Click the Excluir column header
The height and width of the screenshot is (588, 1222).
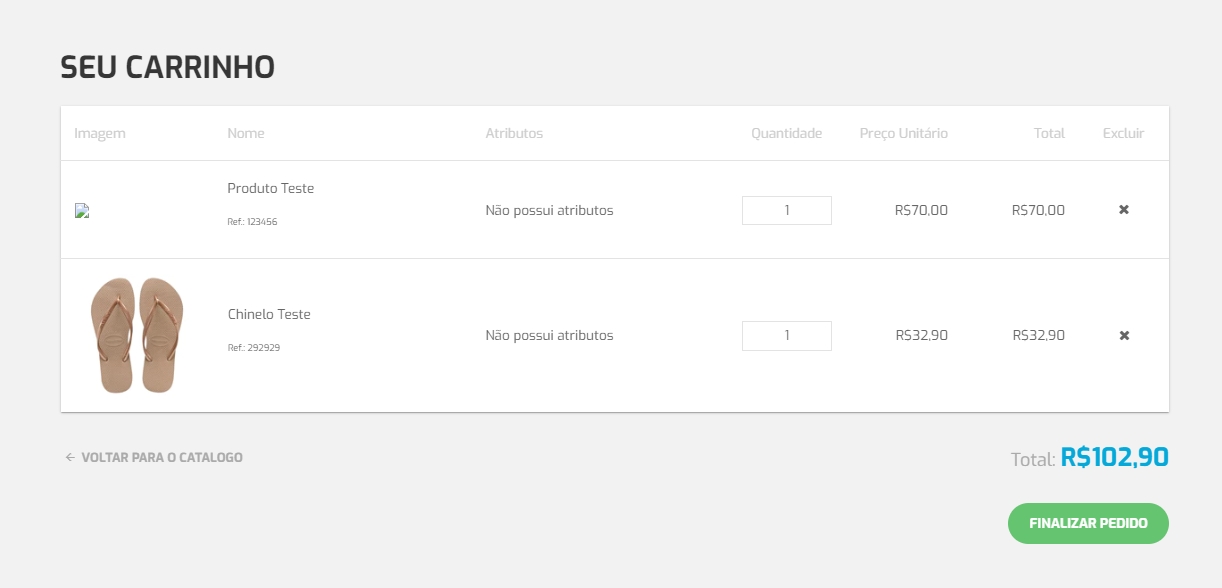coord(1123,134)
